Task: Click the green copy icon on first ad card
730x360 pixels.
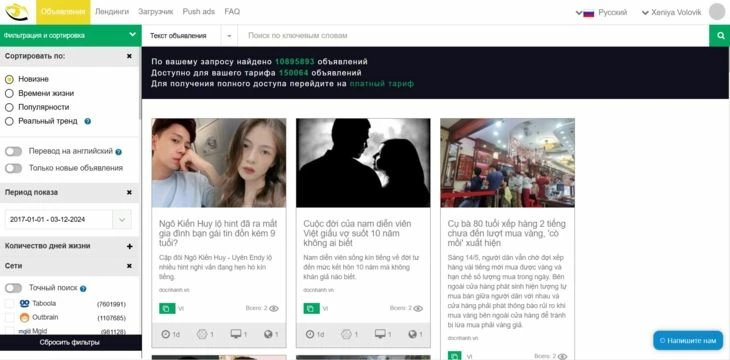Action: click(x=167, y=308)
